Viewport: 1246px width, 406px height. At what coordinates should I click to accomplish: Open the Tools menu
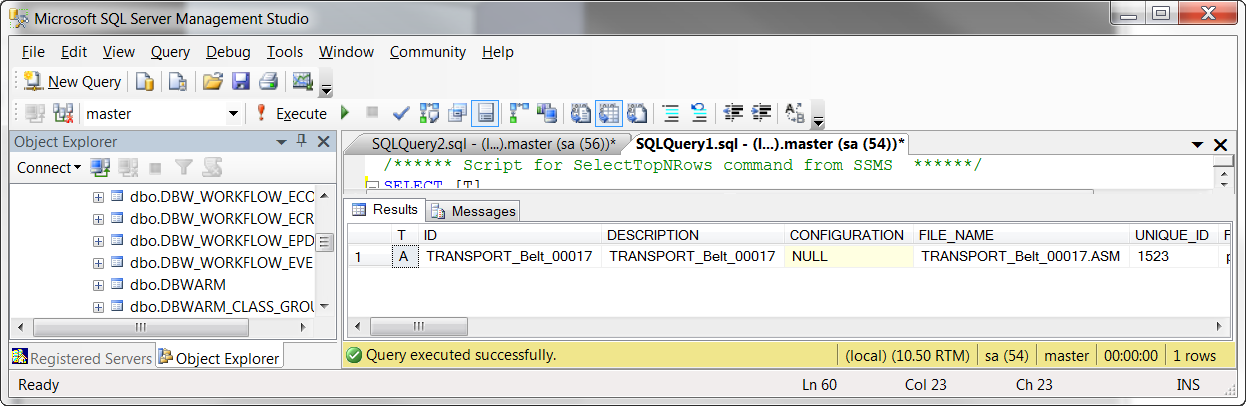click(285, 52)
